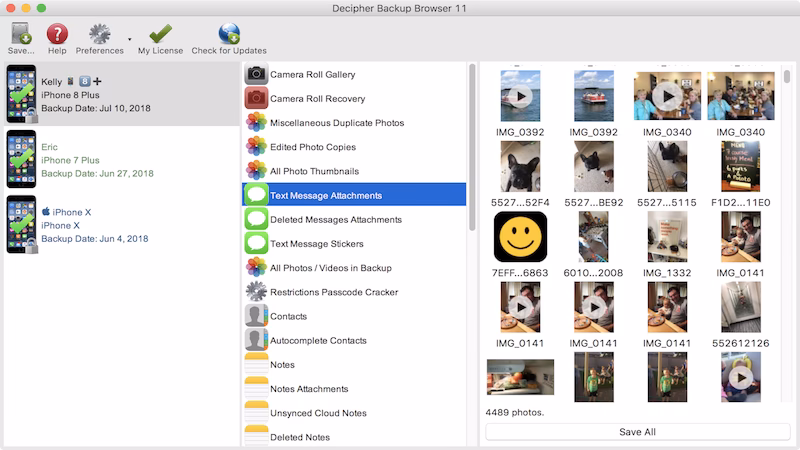Image resolution: width=800 pixels, height=450 pixels.
Task: Select Kelly's iPhone 8 Plus backup icon
Action: tap(21, 94)
